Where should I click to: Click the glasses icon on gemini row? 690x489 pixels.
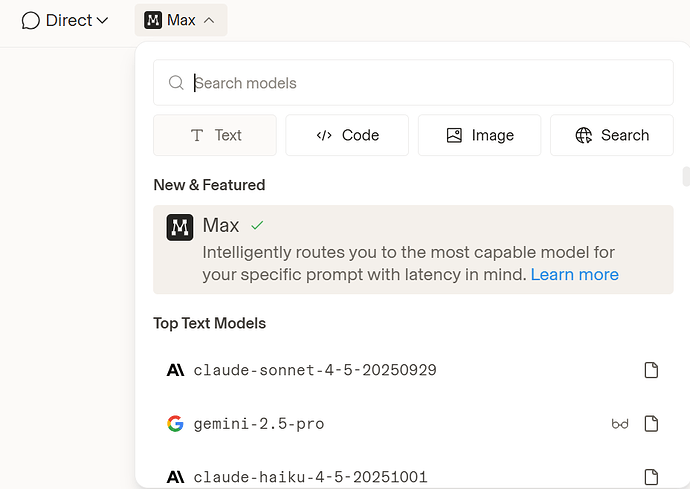620,424
